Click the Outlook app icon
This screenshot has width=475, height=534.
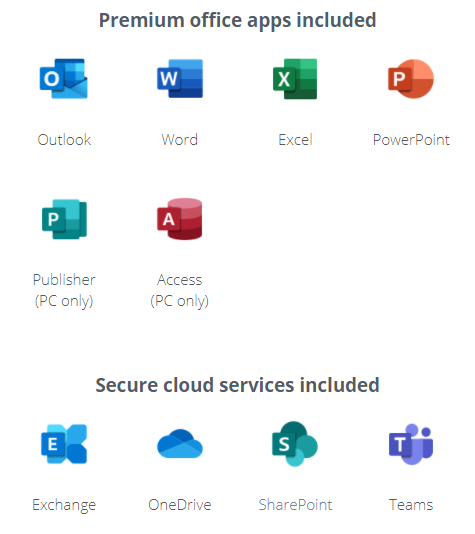click(64, 79)
